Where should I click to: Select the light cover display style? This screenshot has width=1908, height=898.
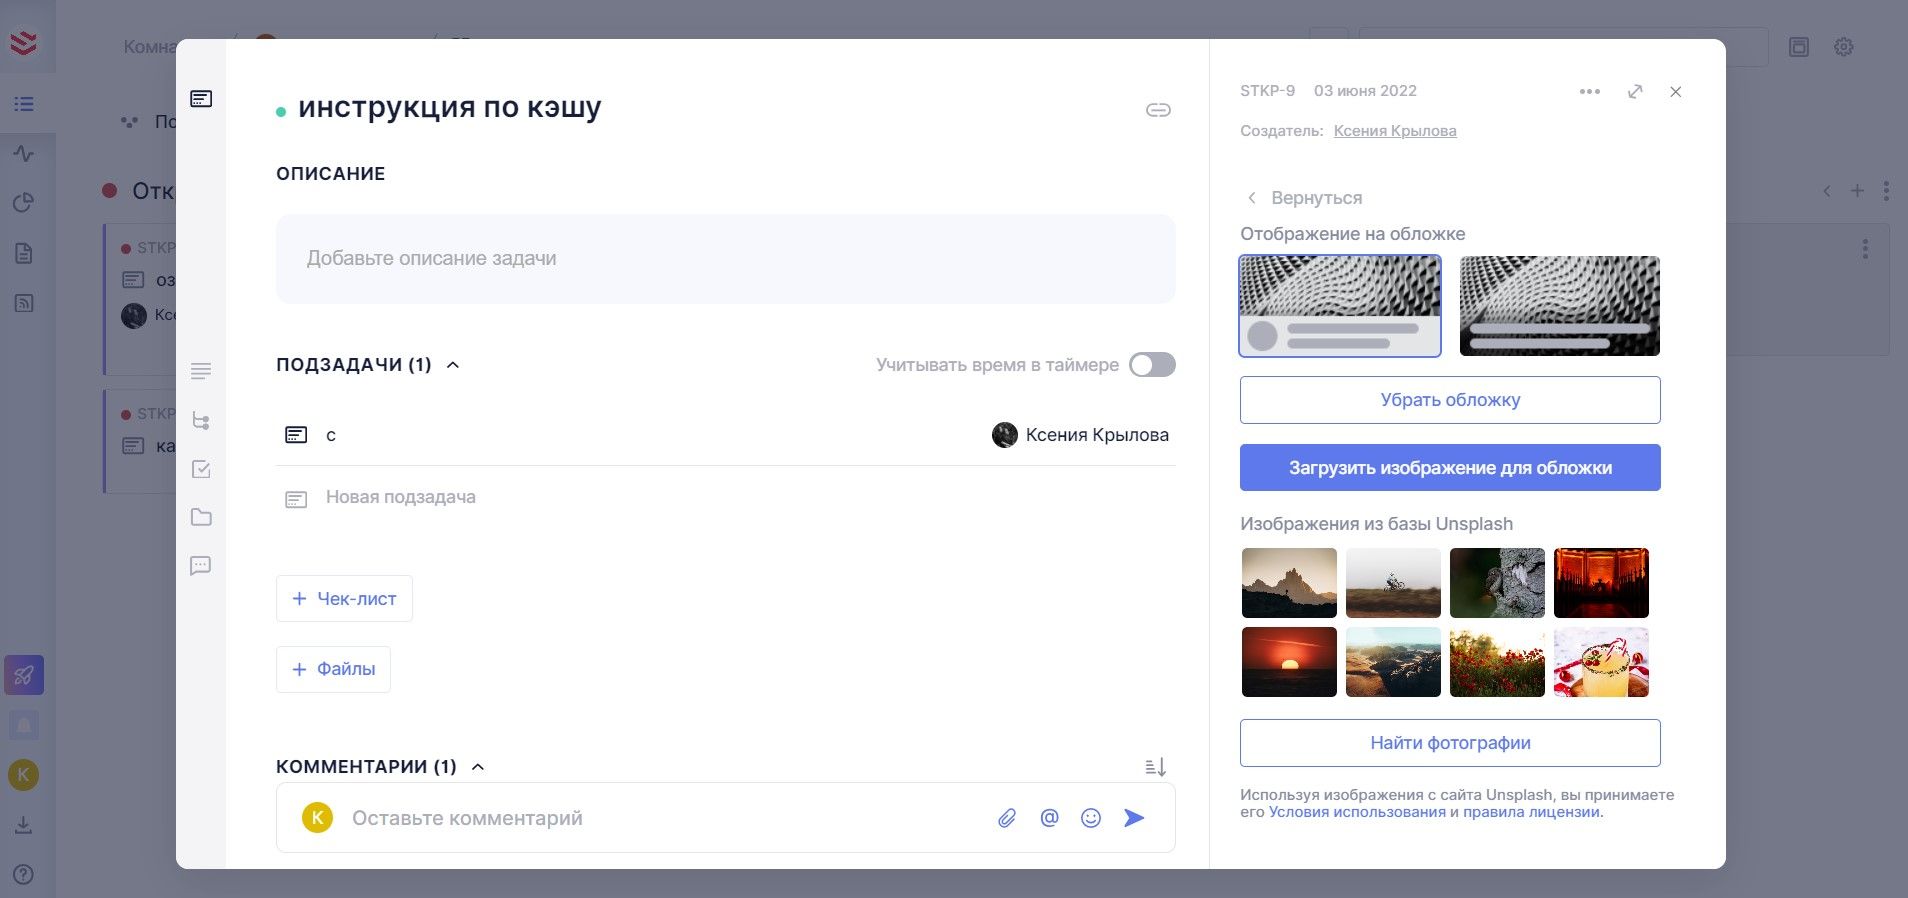[x=1340, y=306]
